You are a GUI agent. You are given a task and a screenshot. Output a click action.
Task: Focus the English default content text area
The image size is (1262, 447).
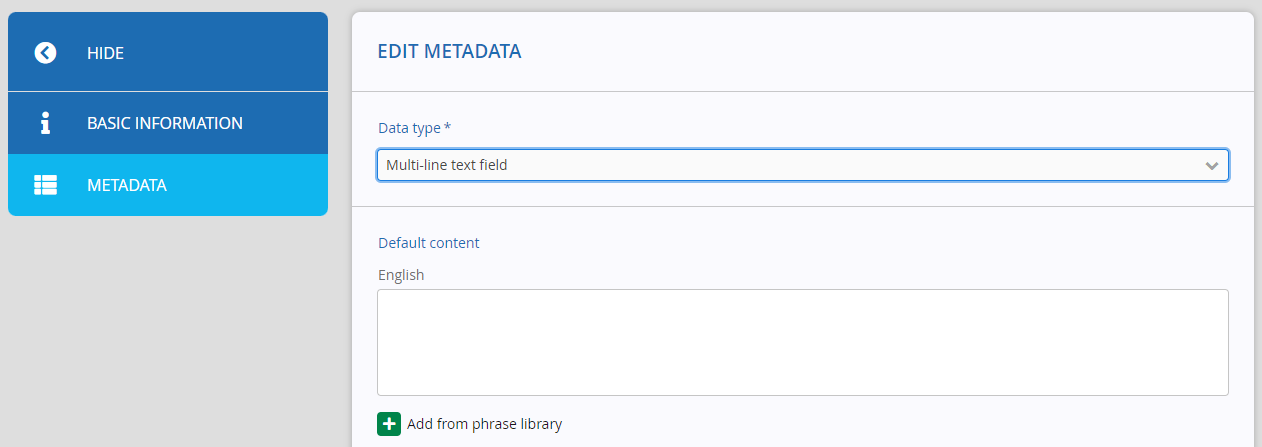pyautogui.click(x=802, y=342)
